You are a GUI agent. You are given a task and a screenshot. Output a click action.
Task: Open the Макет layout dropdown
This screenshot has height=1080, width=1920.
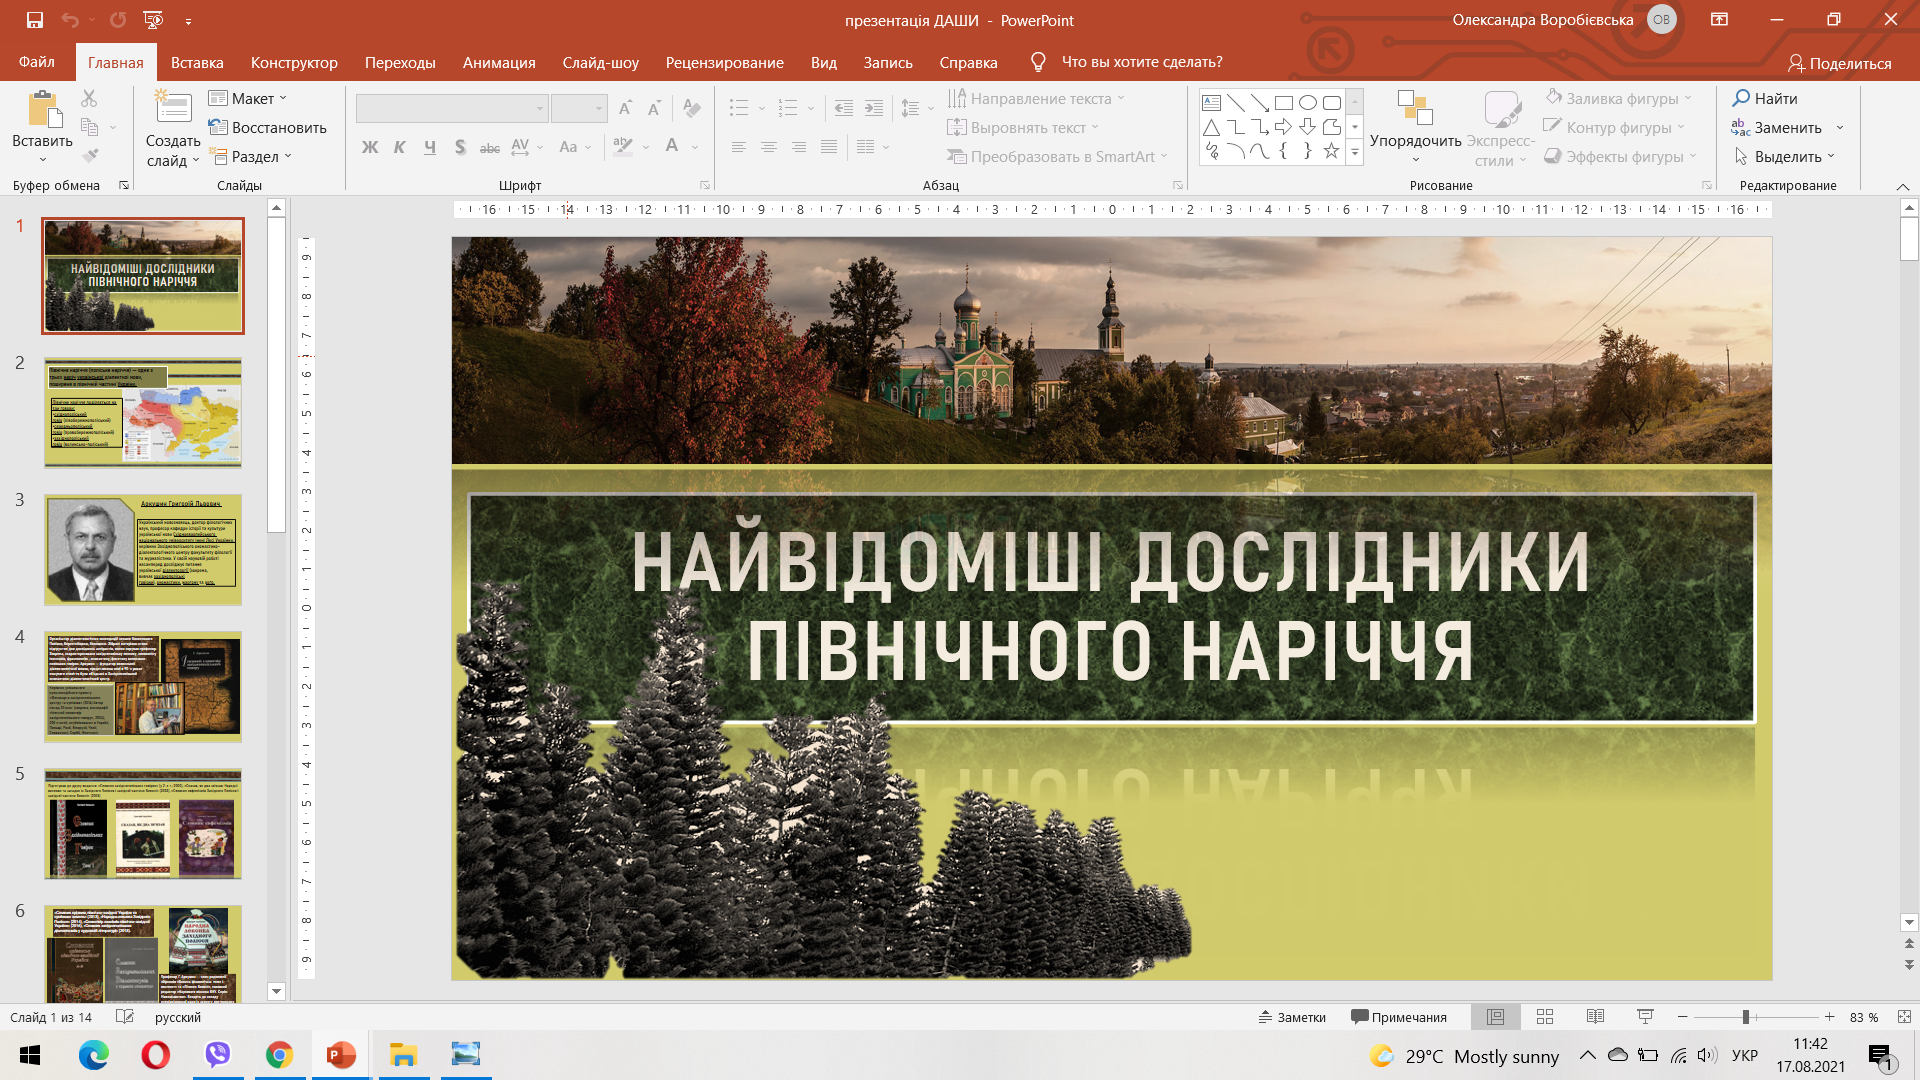[x=248, y=98]
